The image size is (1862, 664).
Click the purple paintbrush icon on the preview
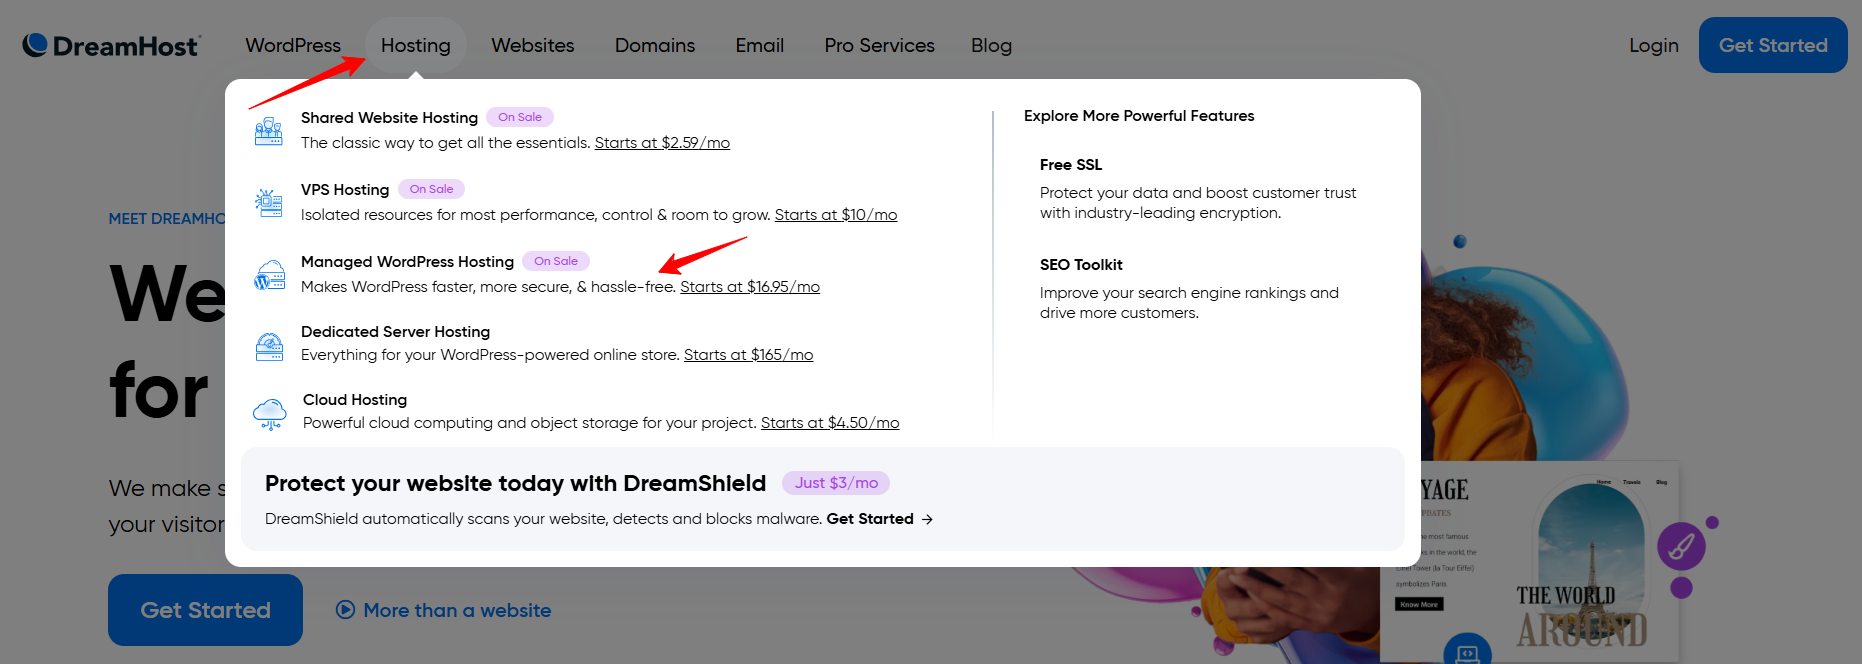click(1681, 546)
